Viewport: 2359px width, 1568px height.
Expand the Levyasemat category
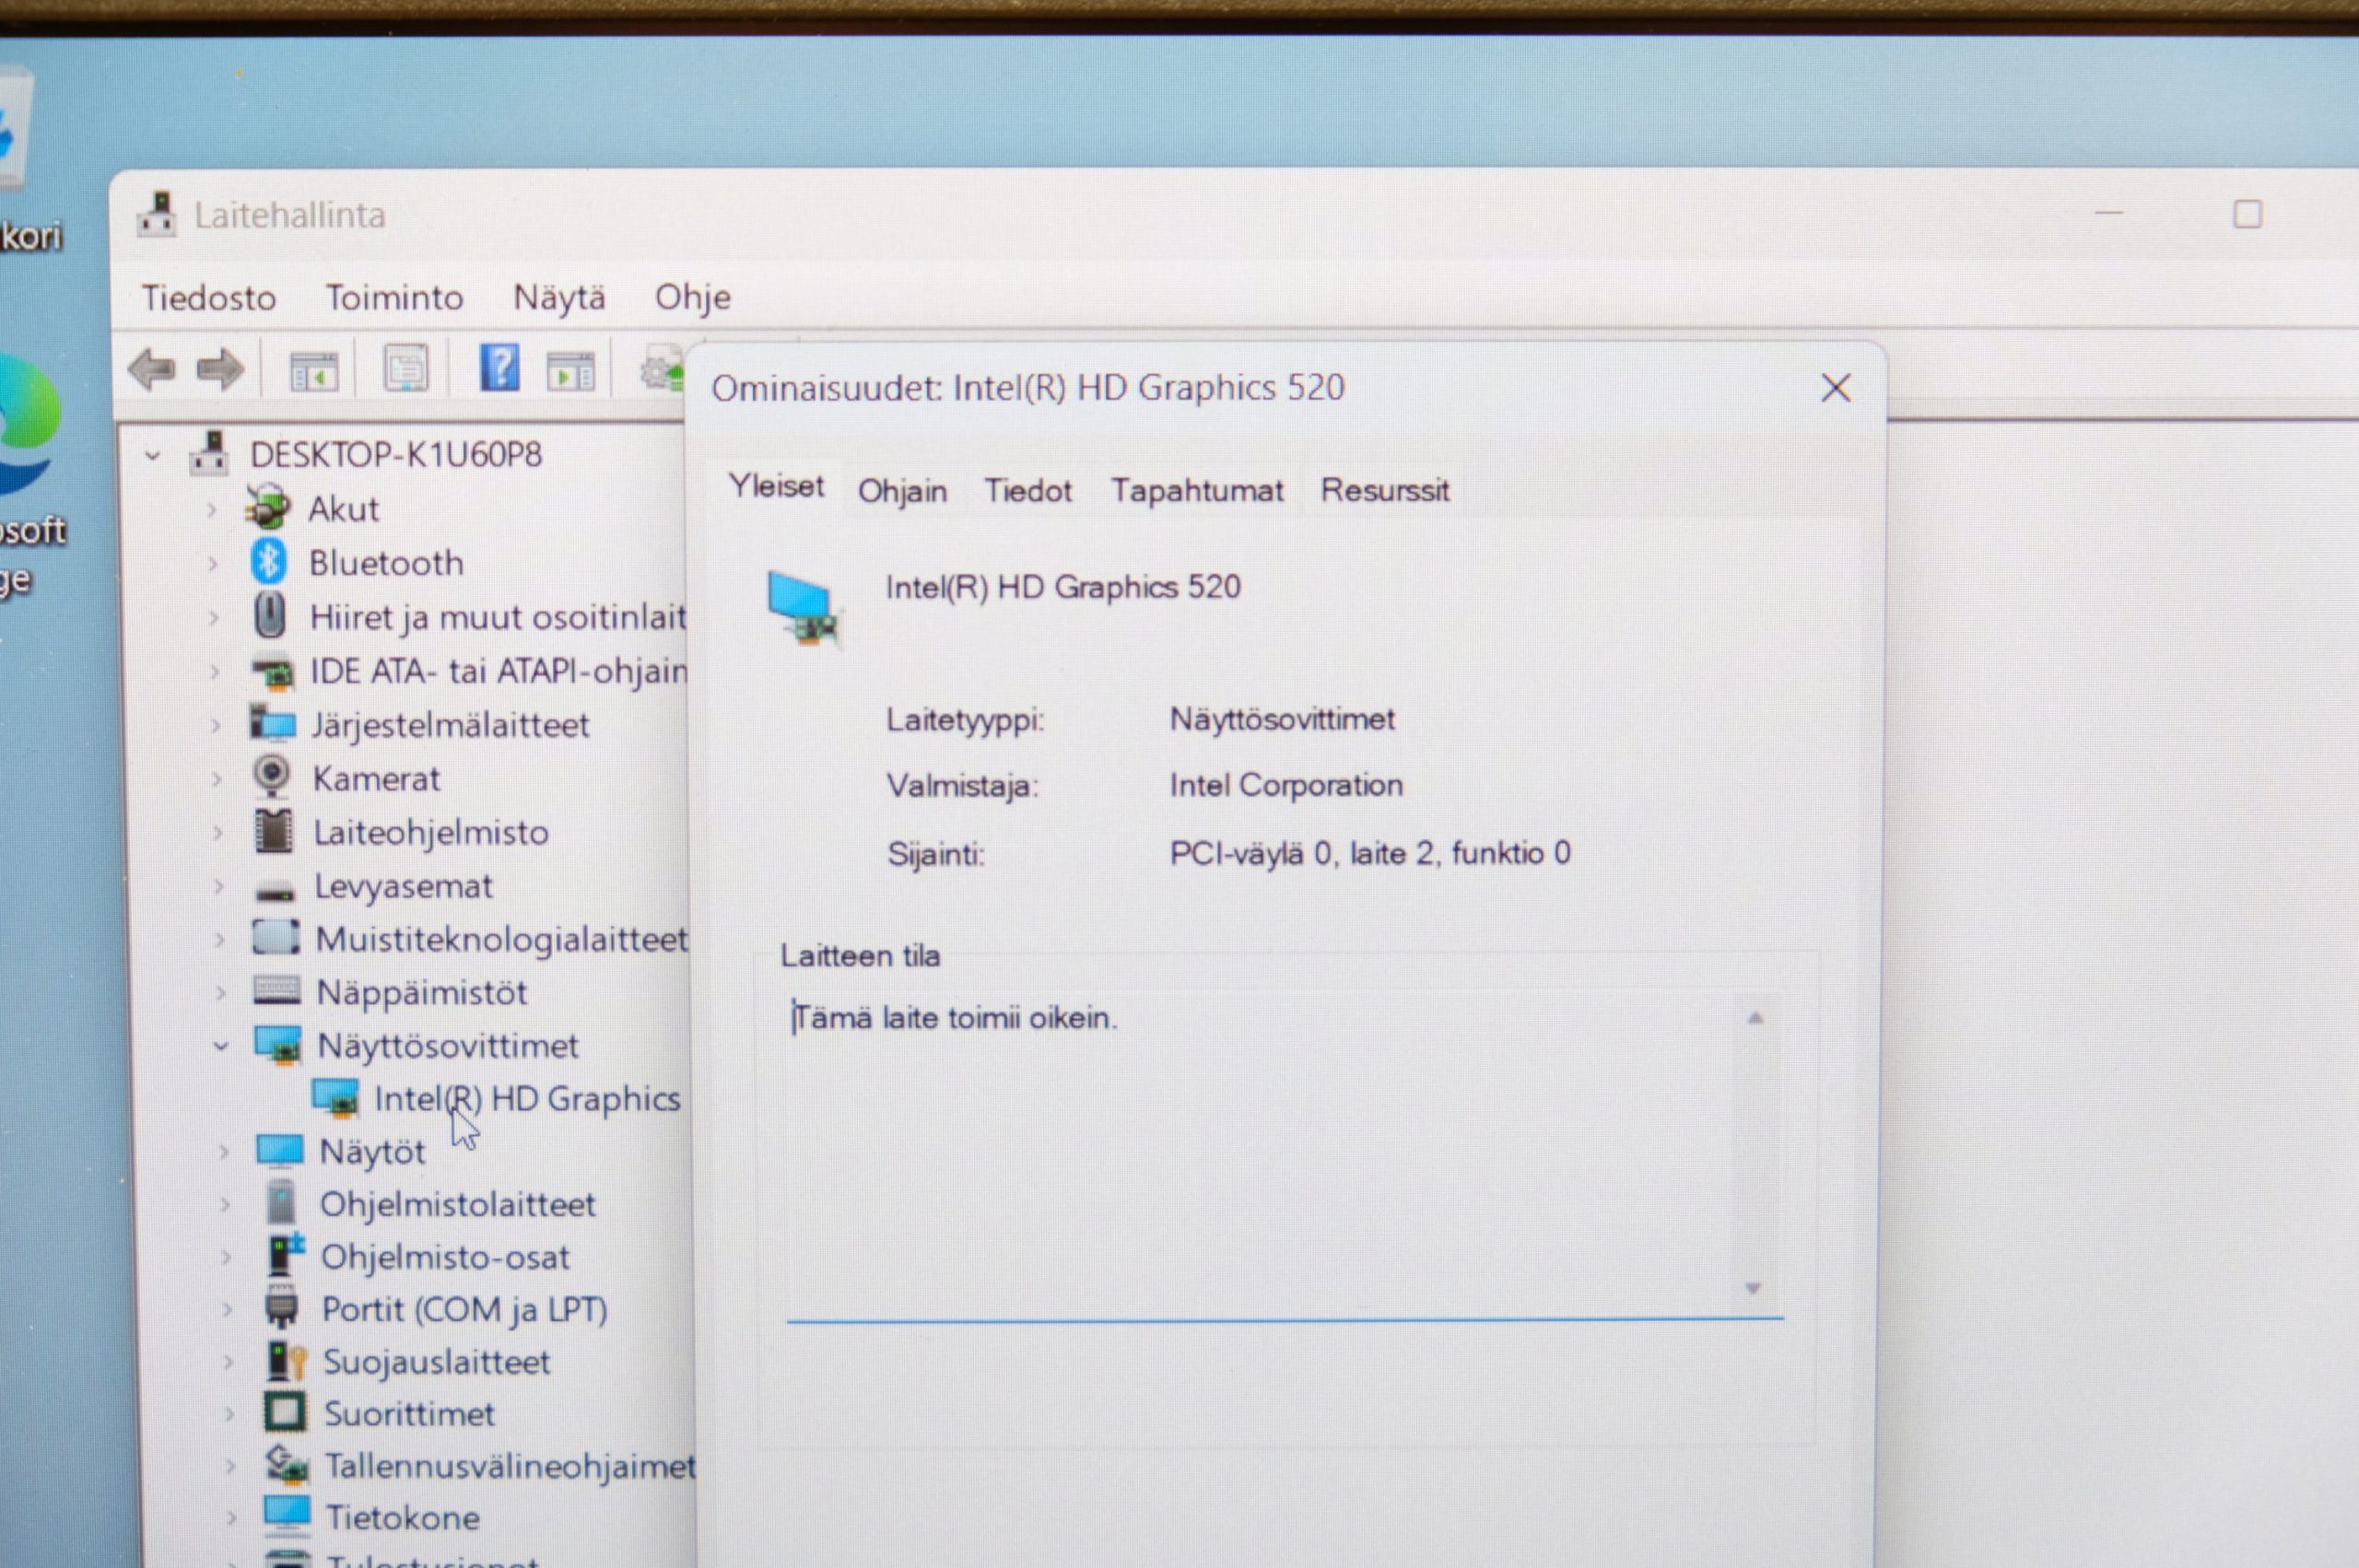tap(219, 886)
